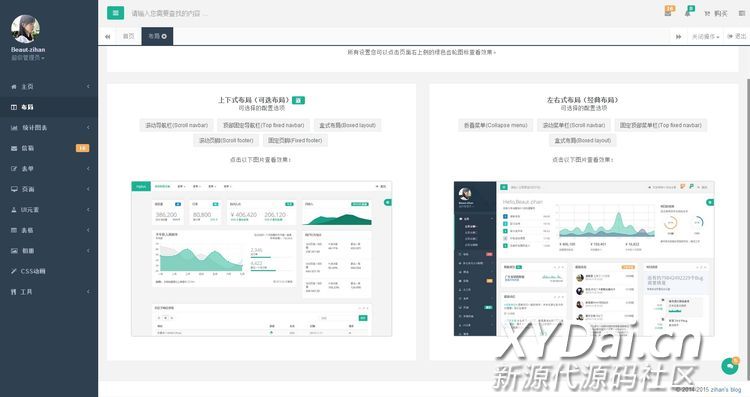Click 固定页脚(Fixed footer) option button
Screen dimensions: 750x397
pyautogui.click(x=295, y=141)
